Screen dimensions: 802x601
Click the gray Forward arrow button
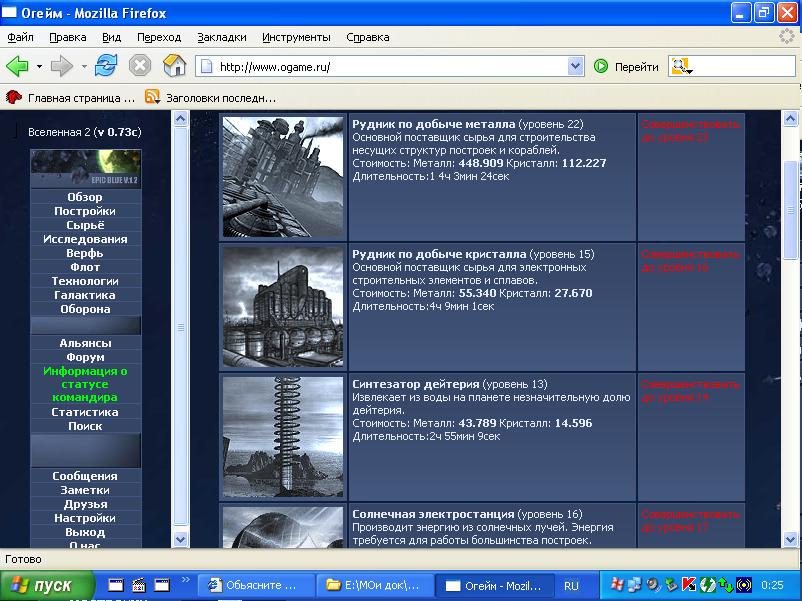[x=62, y=66]
